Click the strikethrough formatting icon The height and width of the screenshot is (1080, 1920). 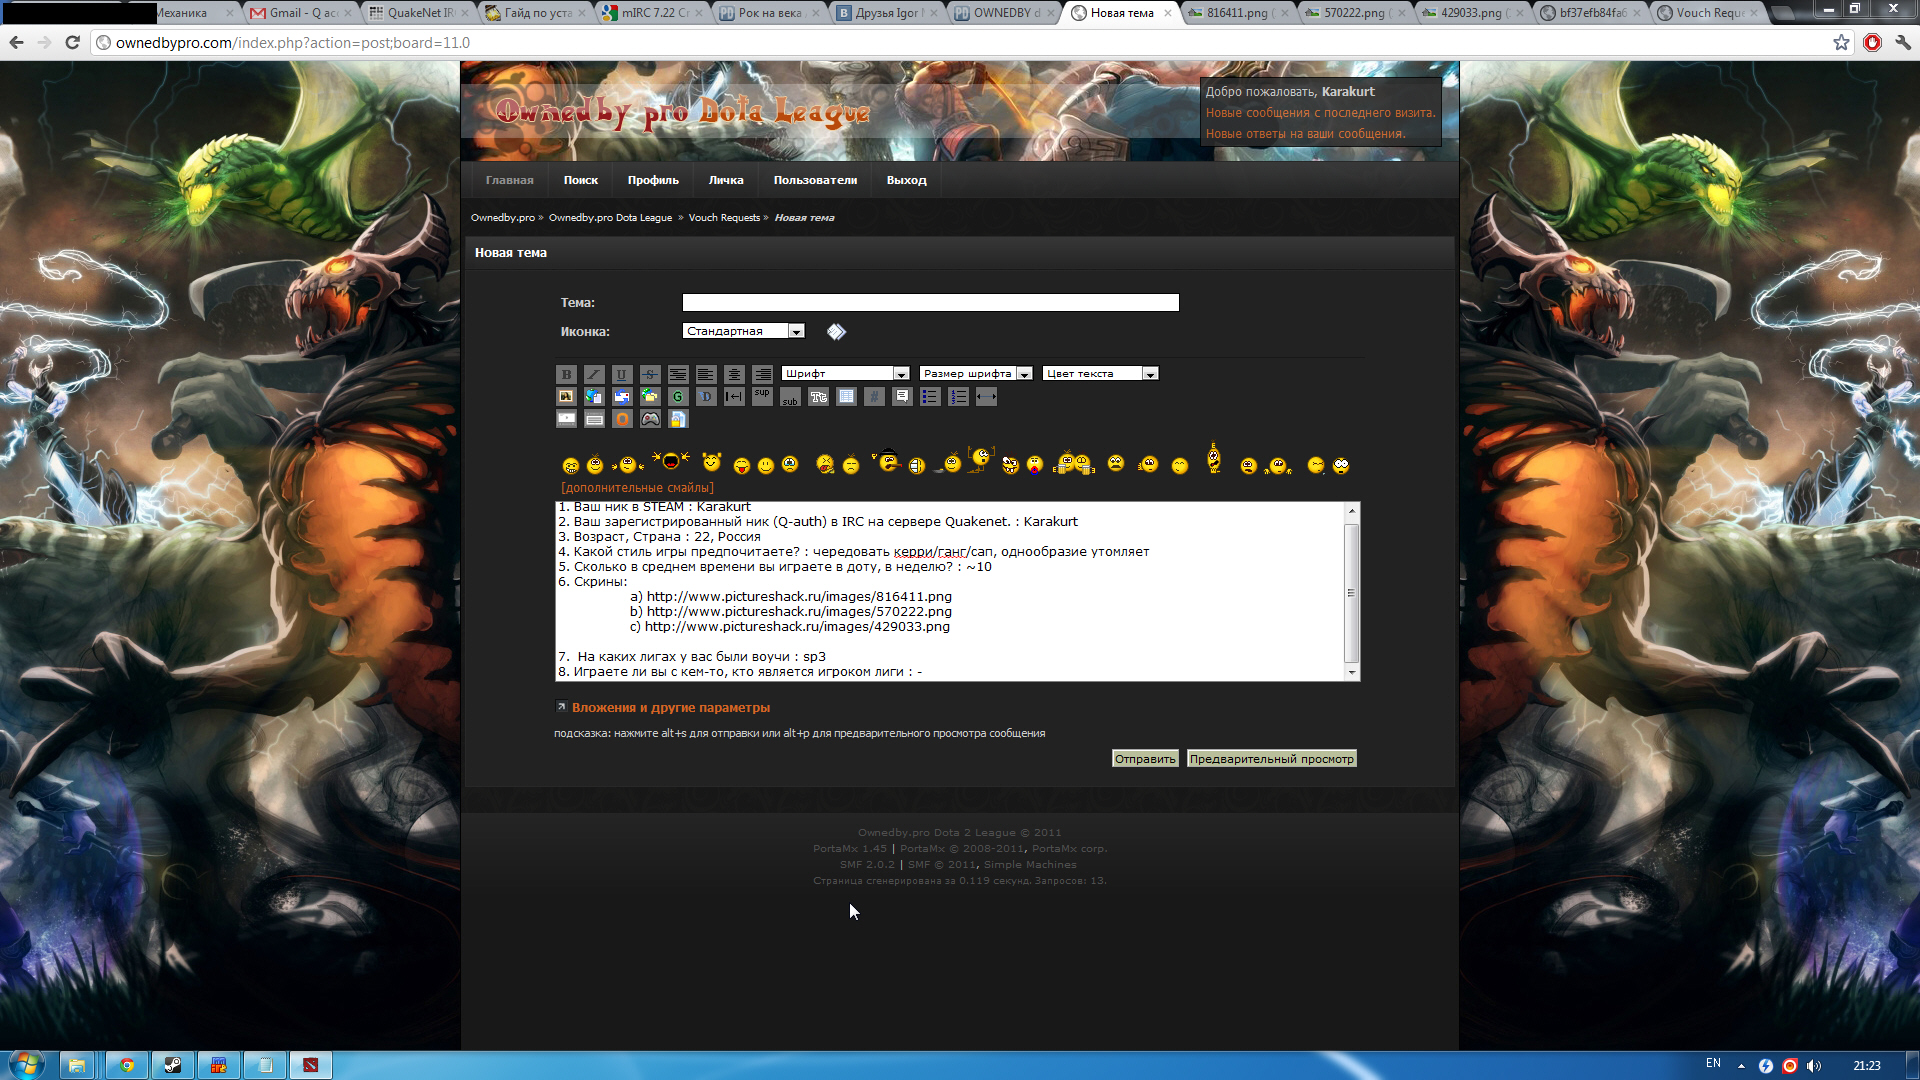pyautogui.click(x=650, y=374)
